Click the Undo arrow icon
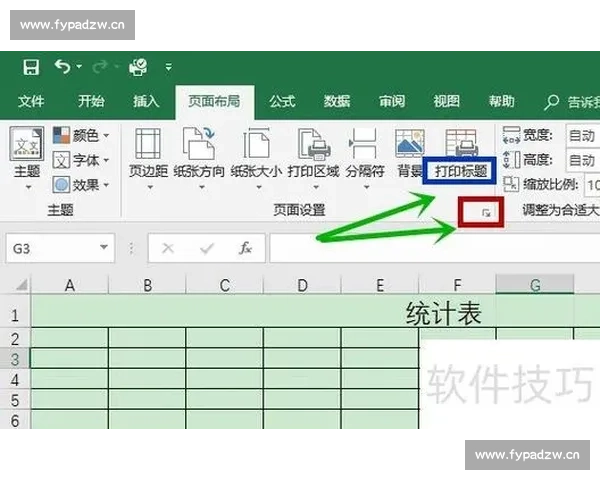 click(62, 67)
